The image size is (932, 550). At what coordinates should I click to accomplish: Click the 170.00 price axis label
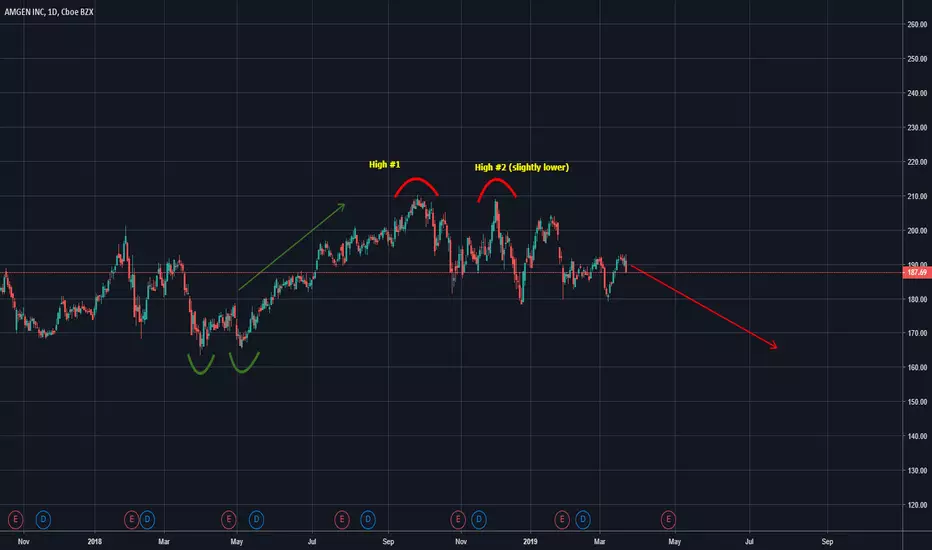pos(917,334)
